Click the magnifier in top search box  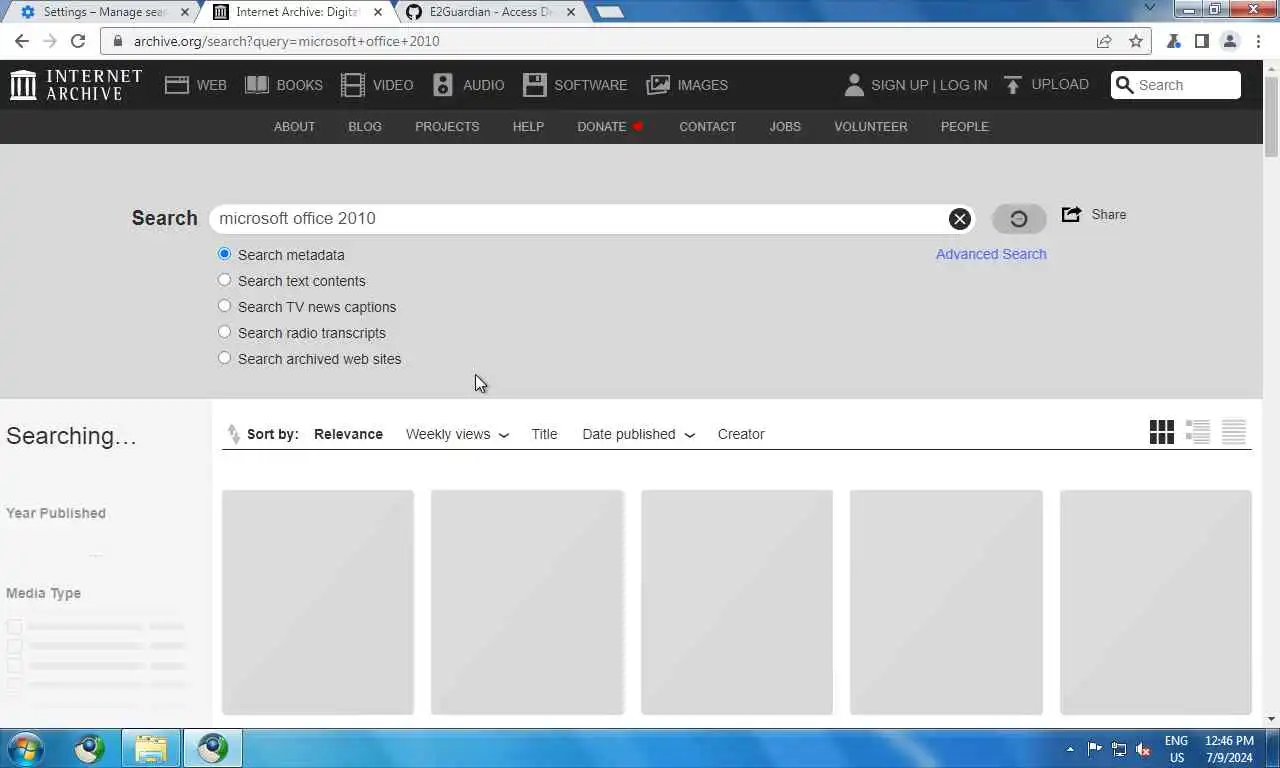[x=1125, y=85]
